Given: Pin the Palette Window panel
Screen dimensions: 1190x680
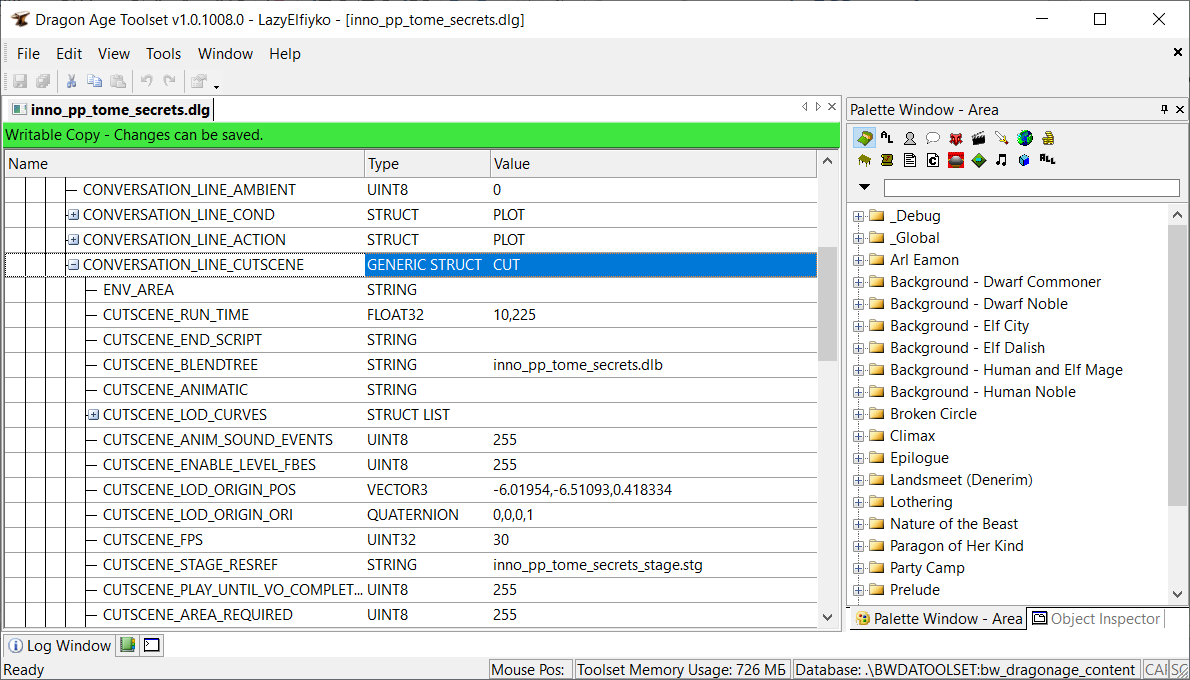Looking at the screenshot, I should tap(1164, 109).
